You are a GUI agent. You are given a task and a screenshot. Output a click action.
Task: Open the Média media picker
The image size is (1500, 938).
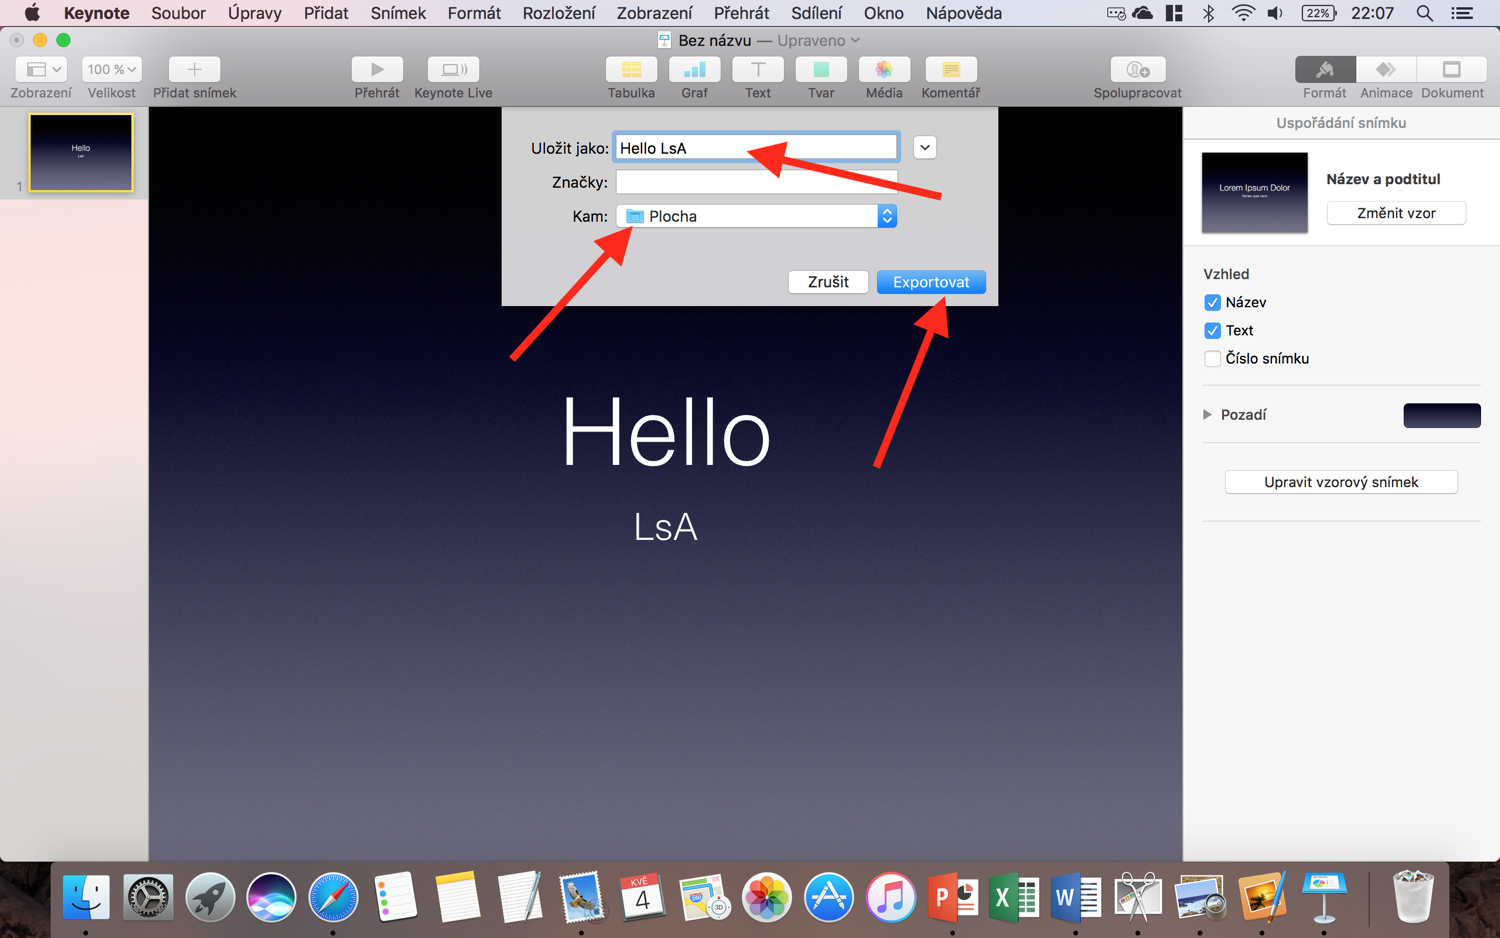[883, 70]
